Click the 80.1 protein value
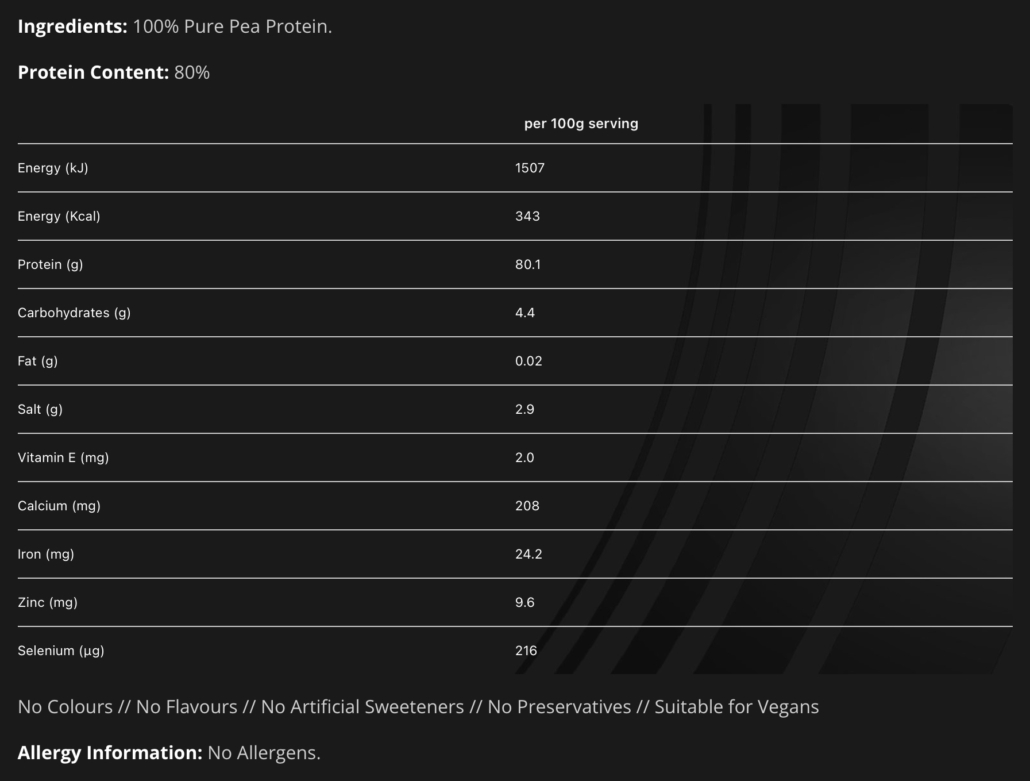Image resolution: width=1030 pixels, height=781 pixels. (528, 265)
